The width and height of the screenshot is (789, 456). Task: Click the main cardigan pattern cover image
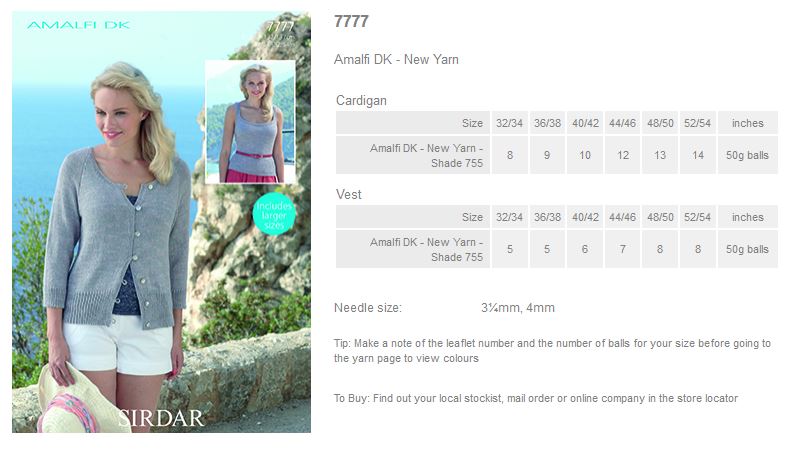[161, 222]
